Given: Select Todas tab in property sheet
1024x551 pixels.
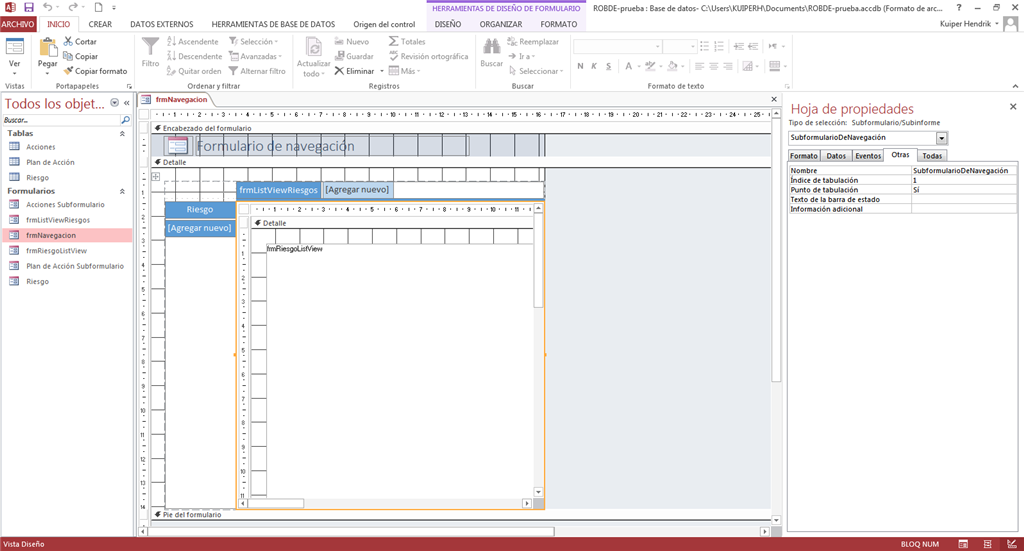Looking at the screenshot, I should (x=932, y=155).
